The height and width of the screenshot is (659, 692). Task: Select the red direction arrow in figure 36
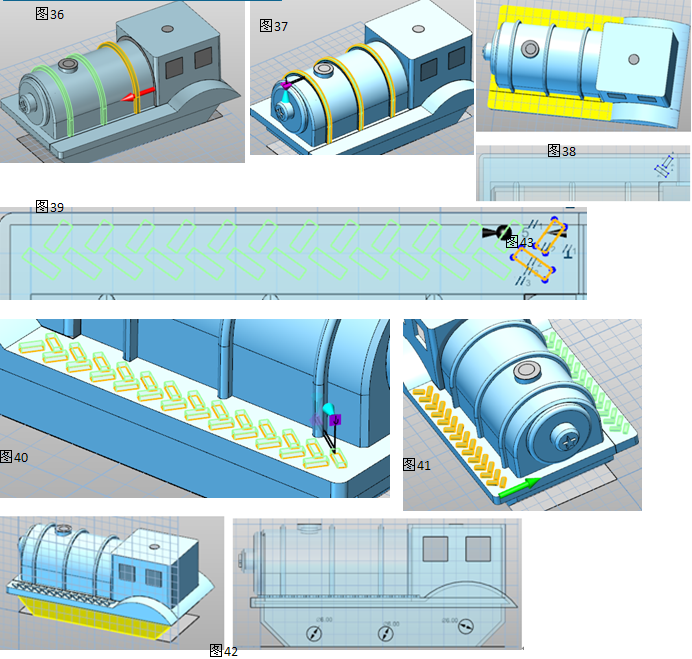(x=138, y=94)
